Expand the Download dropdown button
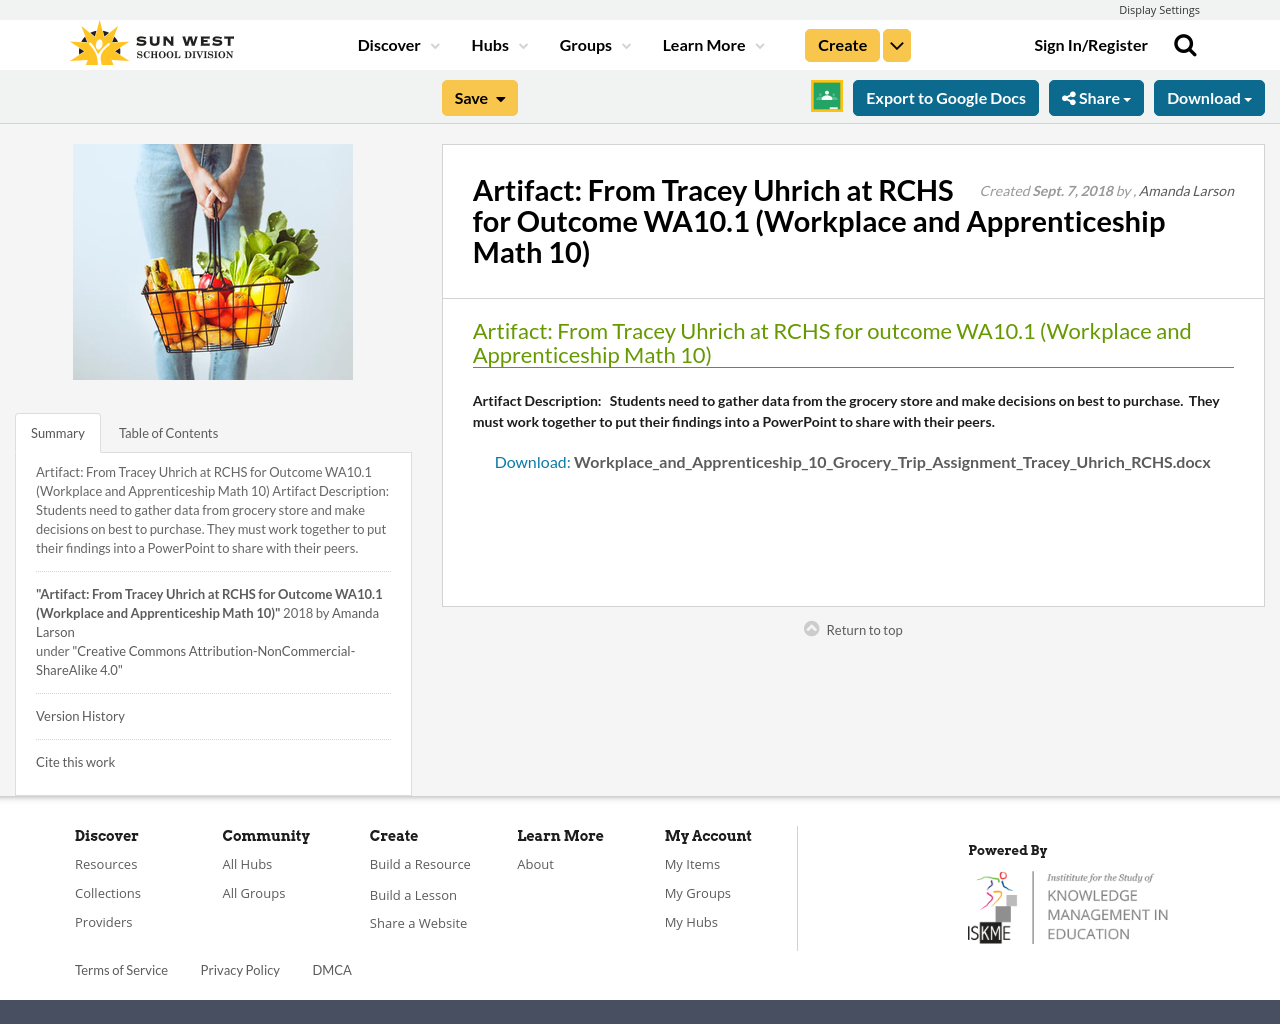This screenshot has width=1280, height=1024. [x=1209, y=98]
